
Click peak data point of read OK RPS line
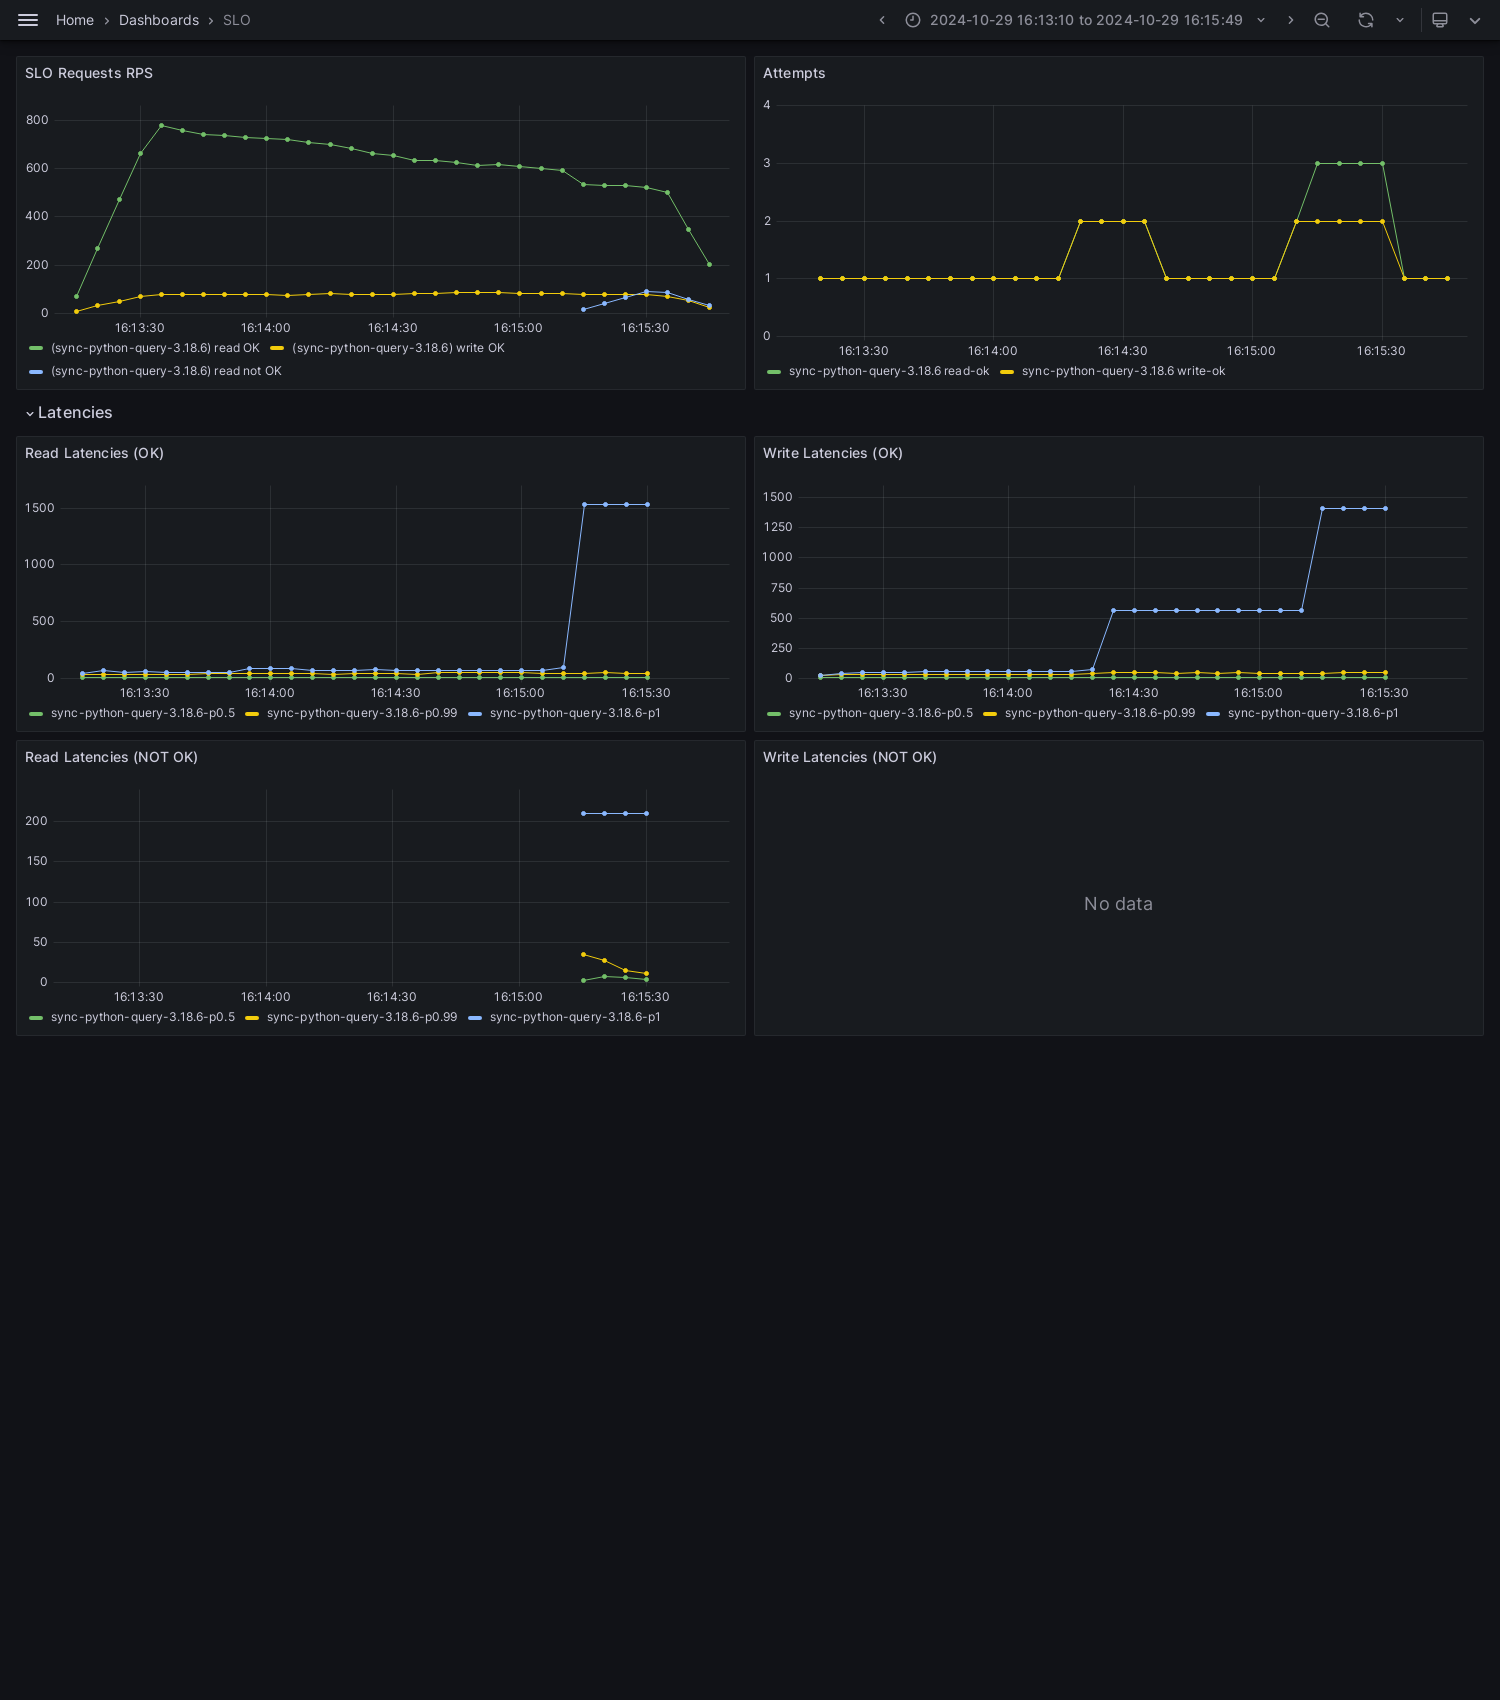click(161, 125)
